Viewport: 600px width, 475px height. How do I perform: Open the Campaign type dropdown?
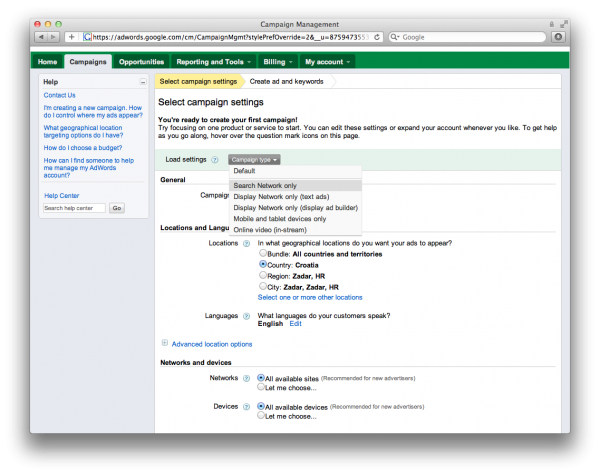click(254, 160)
